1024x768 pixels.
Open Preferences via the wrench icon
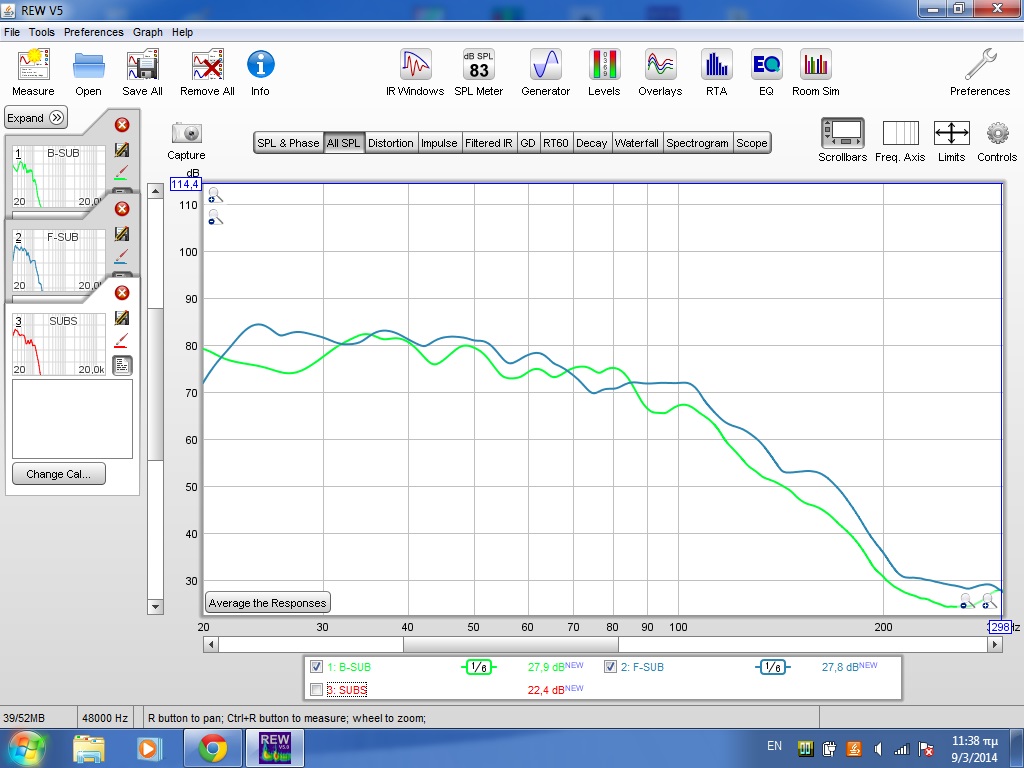[x=980, y=72]
